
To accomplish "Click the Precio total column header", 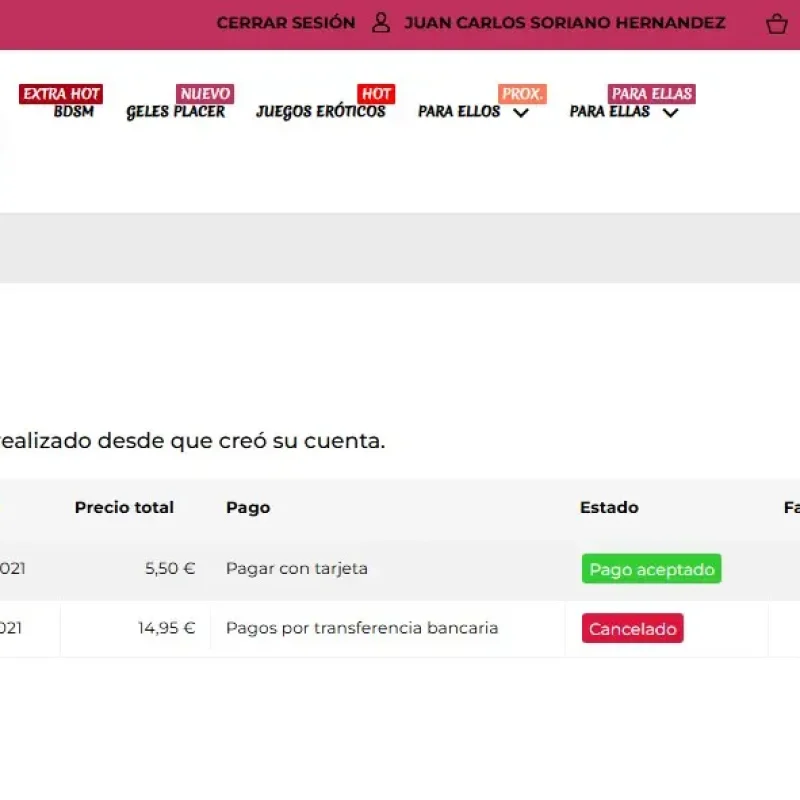I will tap(124, 508).
